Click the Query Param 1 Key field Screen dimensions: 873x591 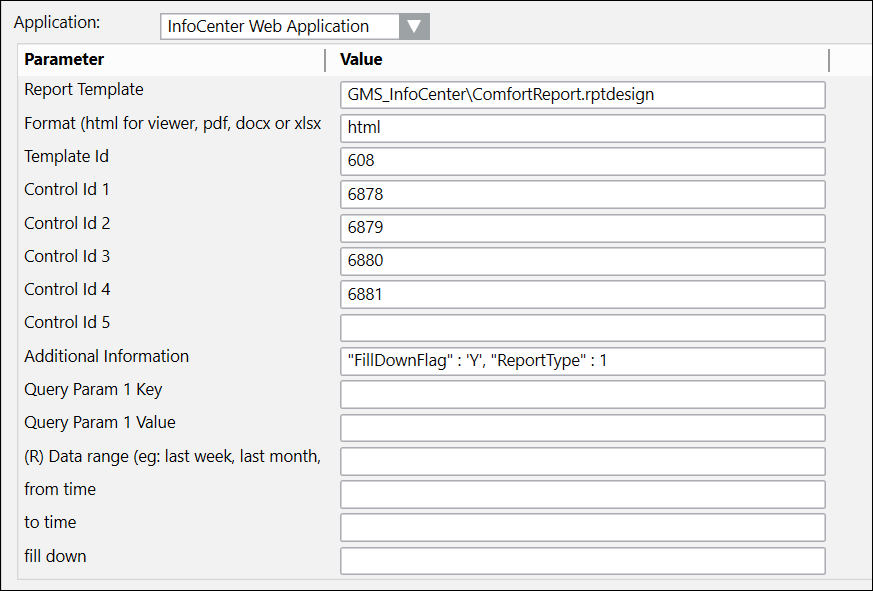coord(582,394)
